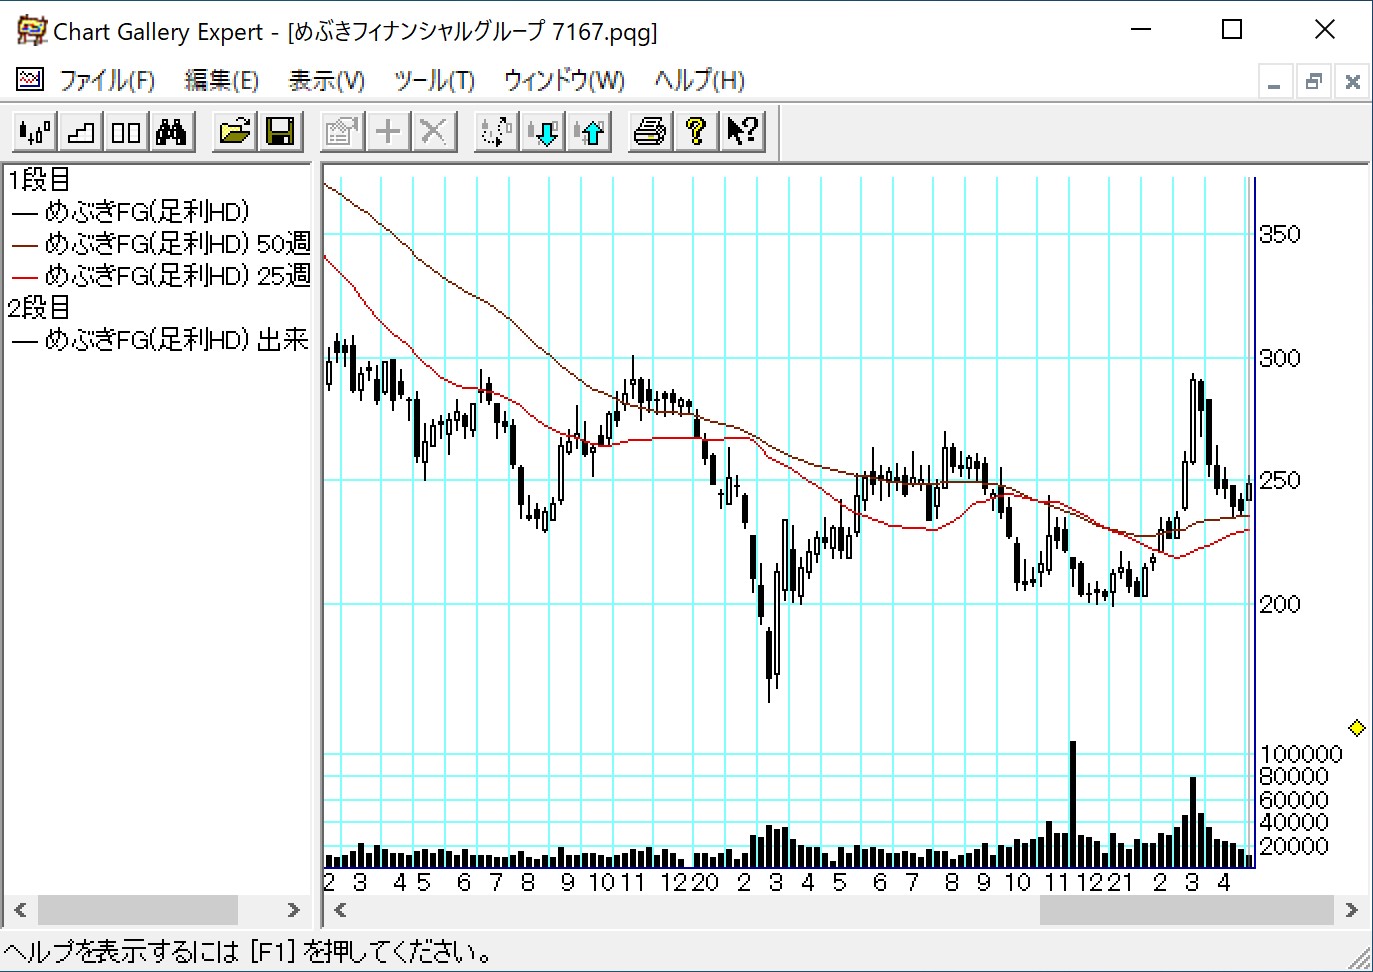
Task: Click the step chart toolbar icon
Action: [x=81, y=132]
